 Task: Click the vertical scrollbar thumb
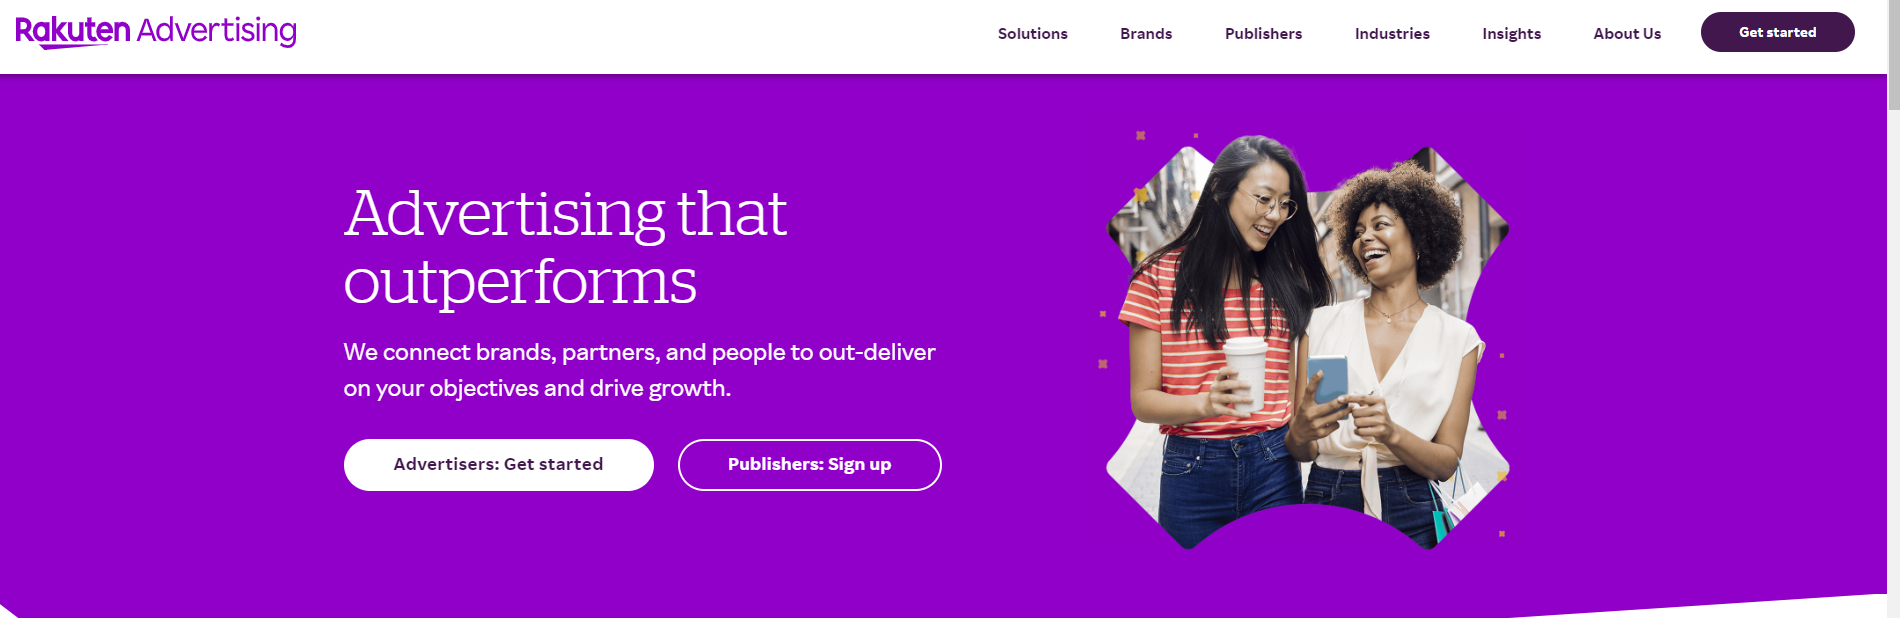pyautogui.click(x=1893, y=55)
